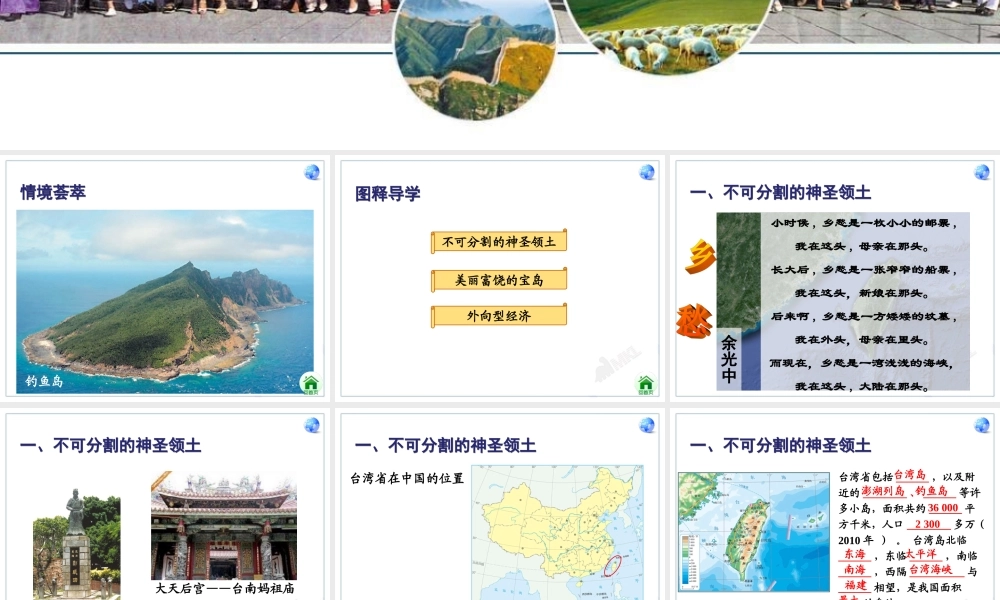Viewport: 1000px width, 600px height.
Task: Click the green home icon on the 图释导学 slide
Action: click(x=645, y=384)
